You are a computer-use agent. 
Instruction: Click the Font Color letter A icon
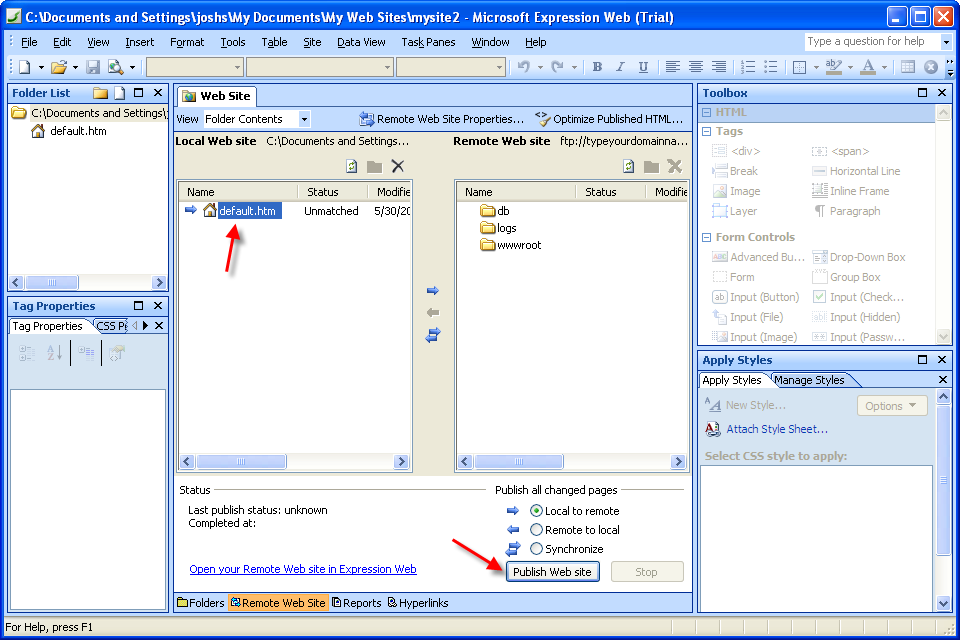click(x=868, y=67)
